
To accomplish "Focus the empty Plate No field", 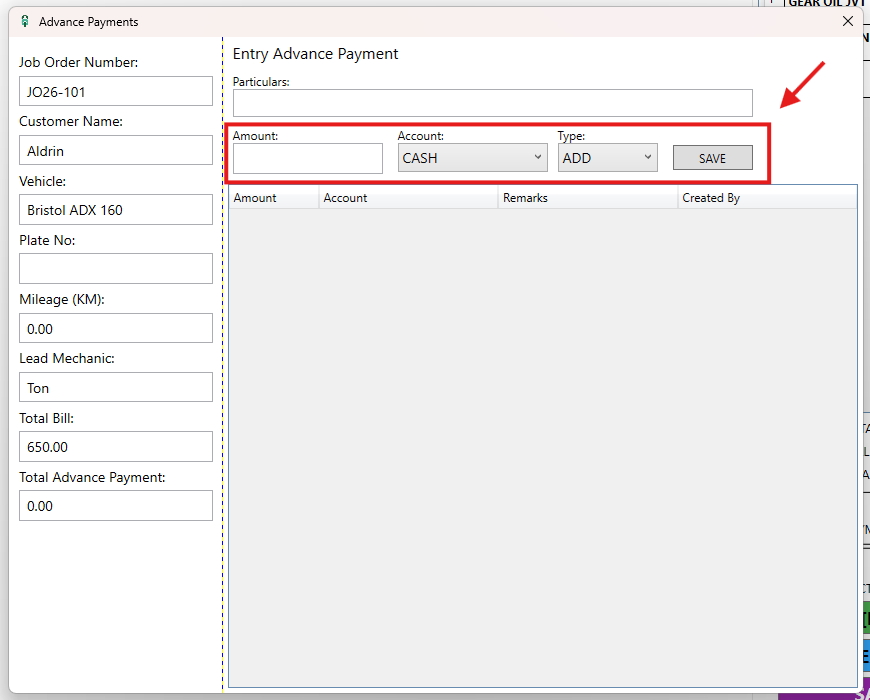I will [x=116, y=269].
